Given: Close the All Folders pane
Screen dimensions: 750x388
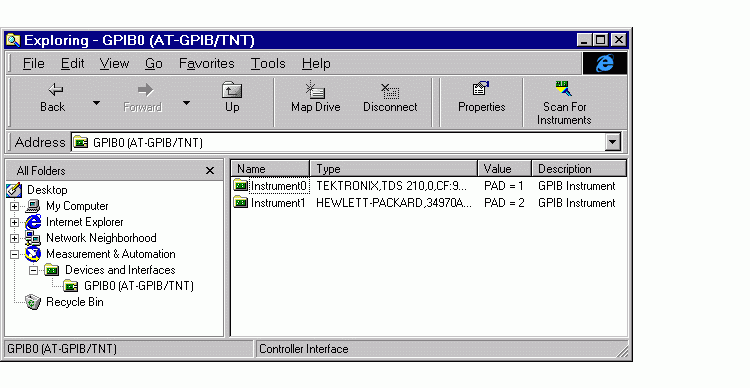Looking at the screenshot, I should (x=210, y=170).
